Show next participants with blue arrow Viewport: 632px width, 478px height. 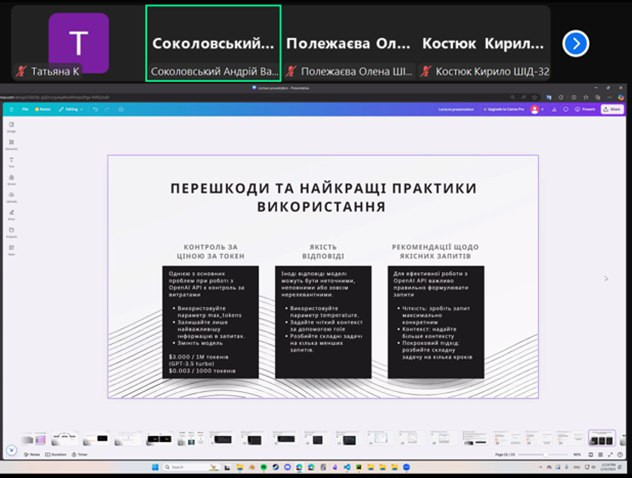tap(576, 44)
